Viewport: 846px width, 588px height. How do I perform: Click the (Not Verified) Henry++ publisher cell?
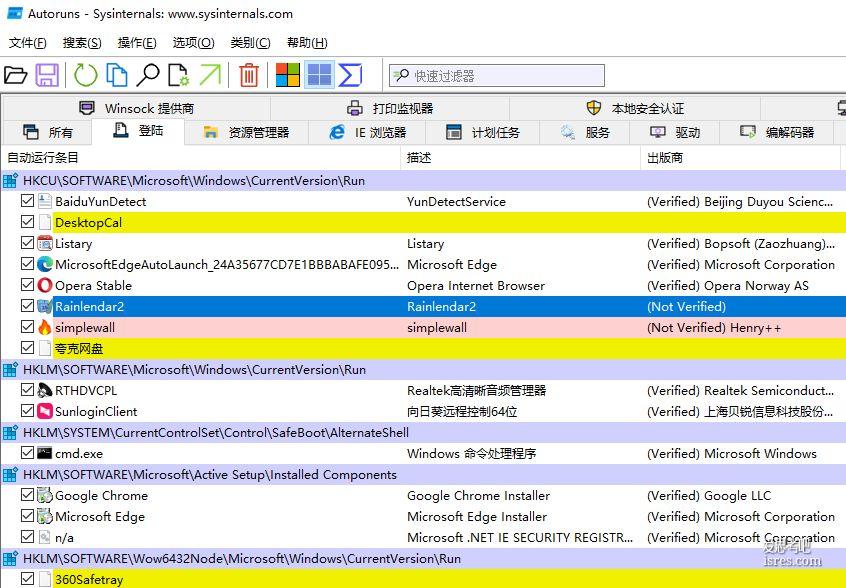(x=714, y=327)
